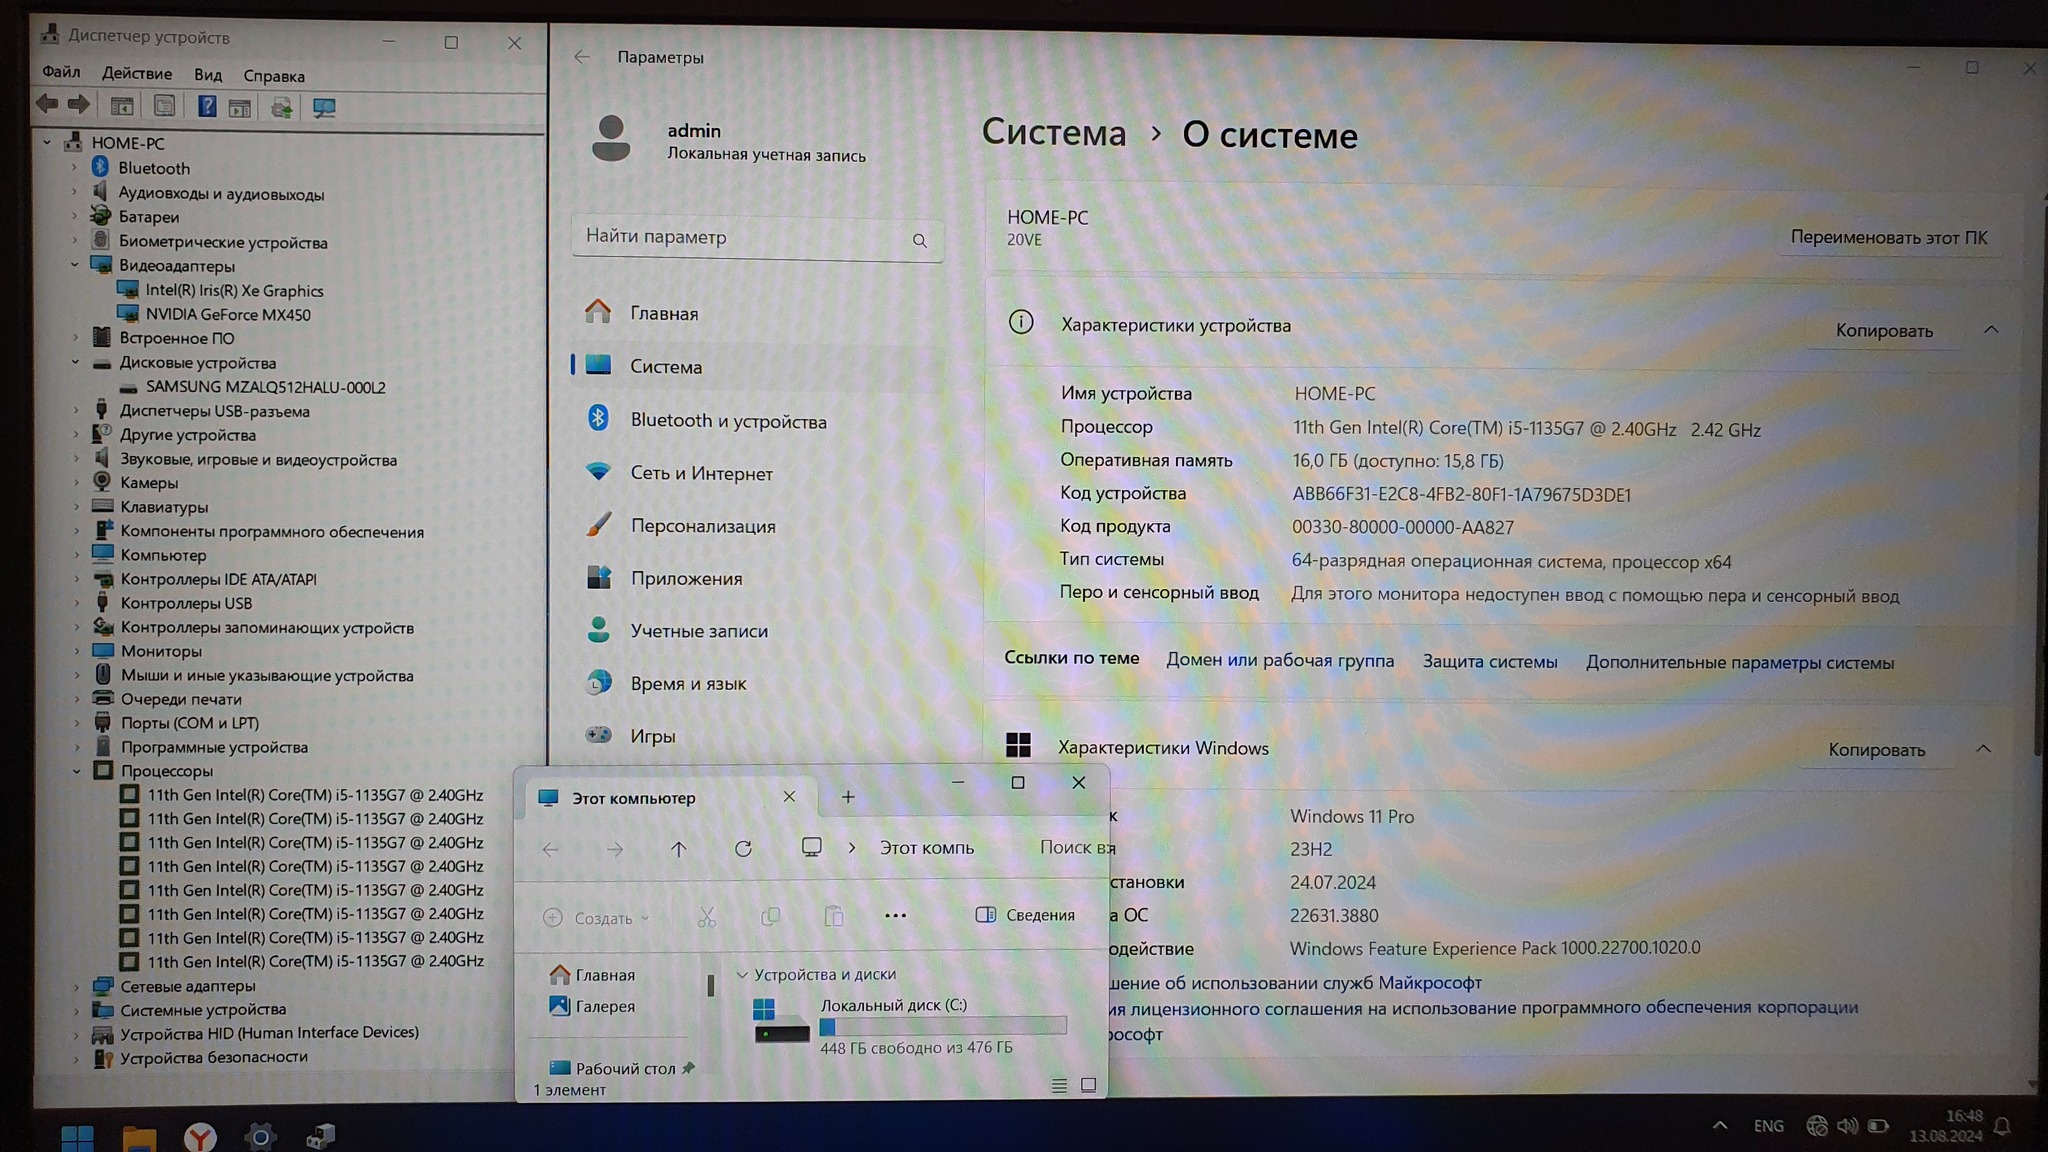
Task: Open Дополнительные параметры системы link
Action: click(1739, 662)
